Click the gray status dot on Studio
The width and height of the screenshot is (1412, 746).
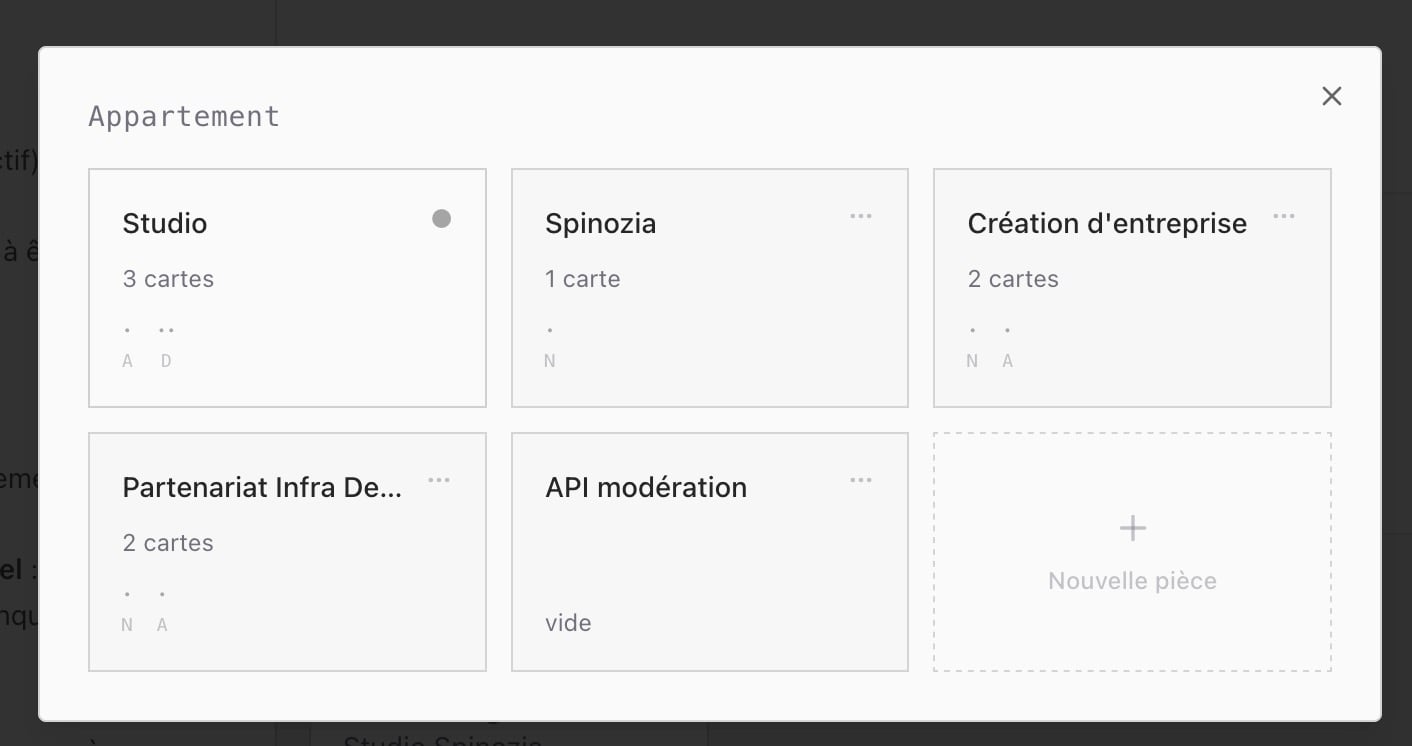pyautogui.click(x=441, y=218)
